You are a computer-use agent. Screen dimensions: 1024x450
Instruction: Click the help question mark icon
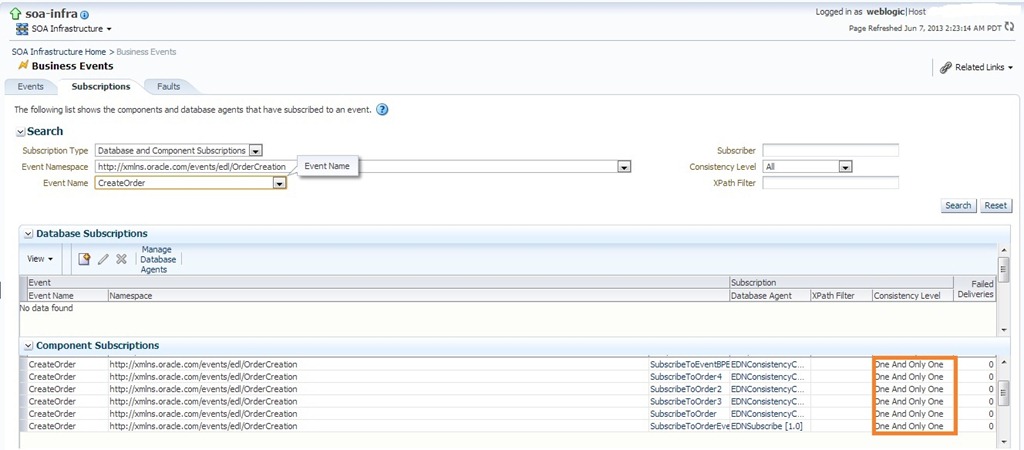coord(382,109)
